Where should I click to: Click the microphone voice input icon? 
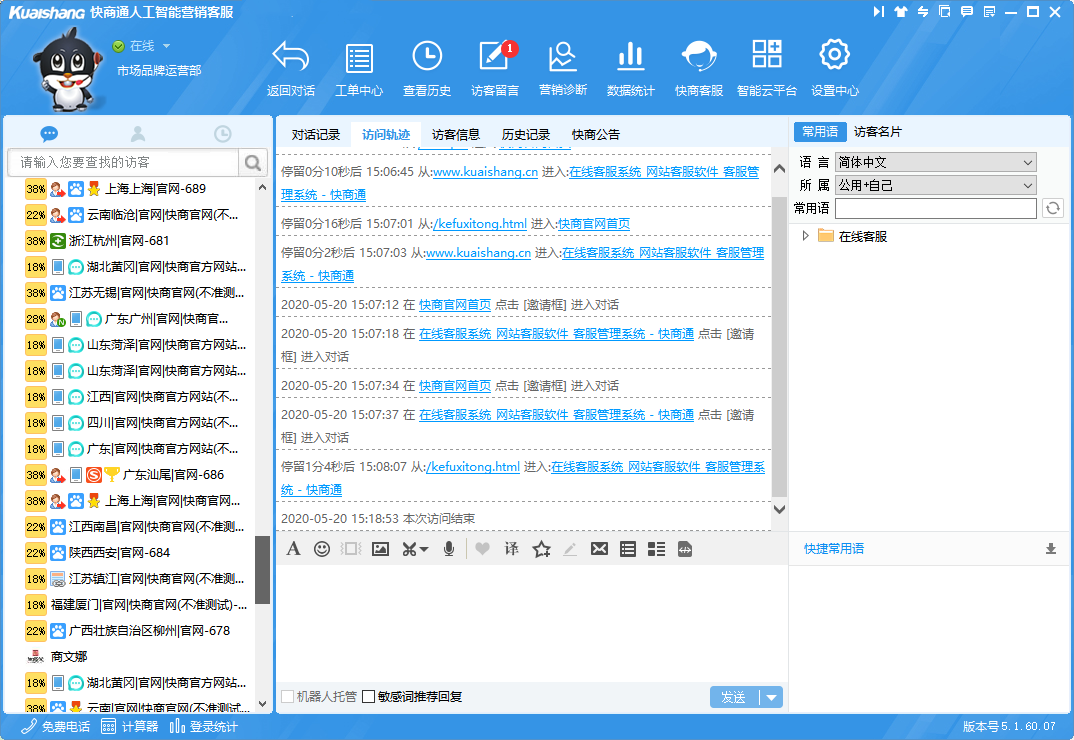point(449,549)
